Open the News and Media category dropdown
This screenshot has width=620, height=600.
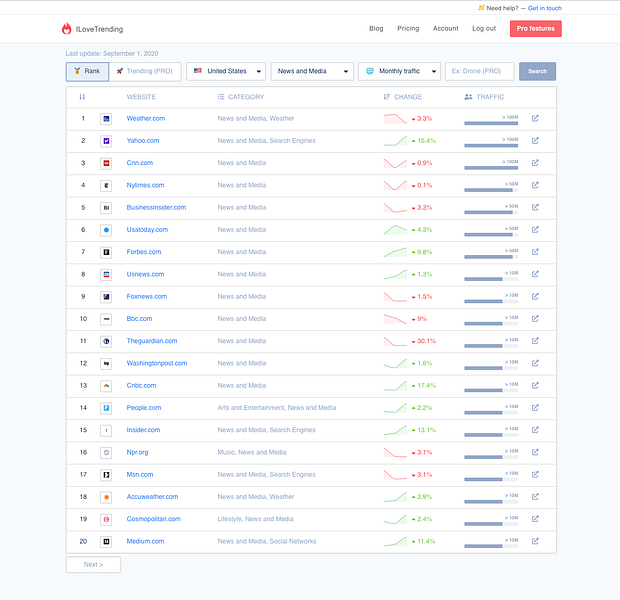(x=312, y=71)
